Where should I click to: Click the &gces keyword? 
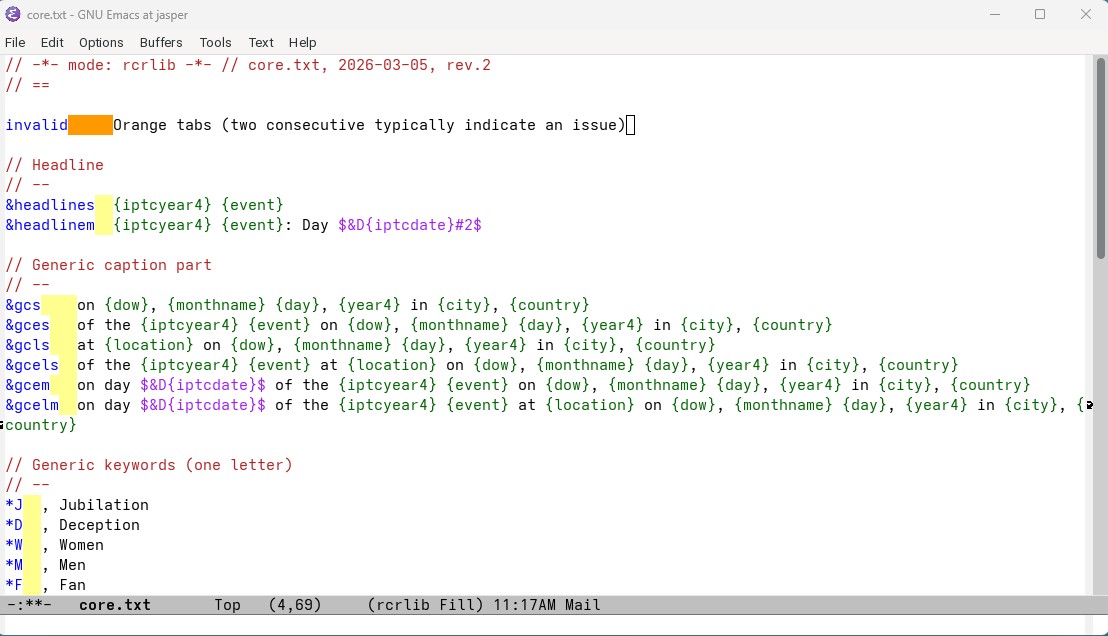[28, 325]
